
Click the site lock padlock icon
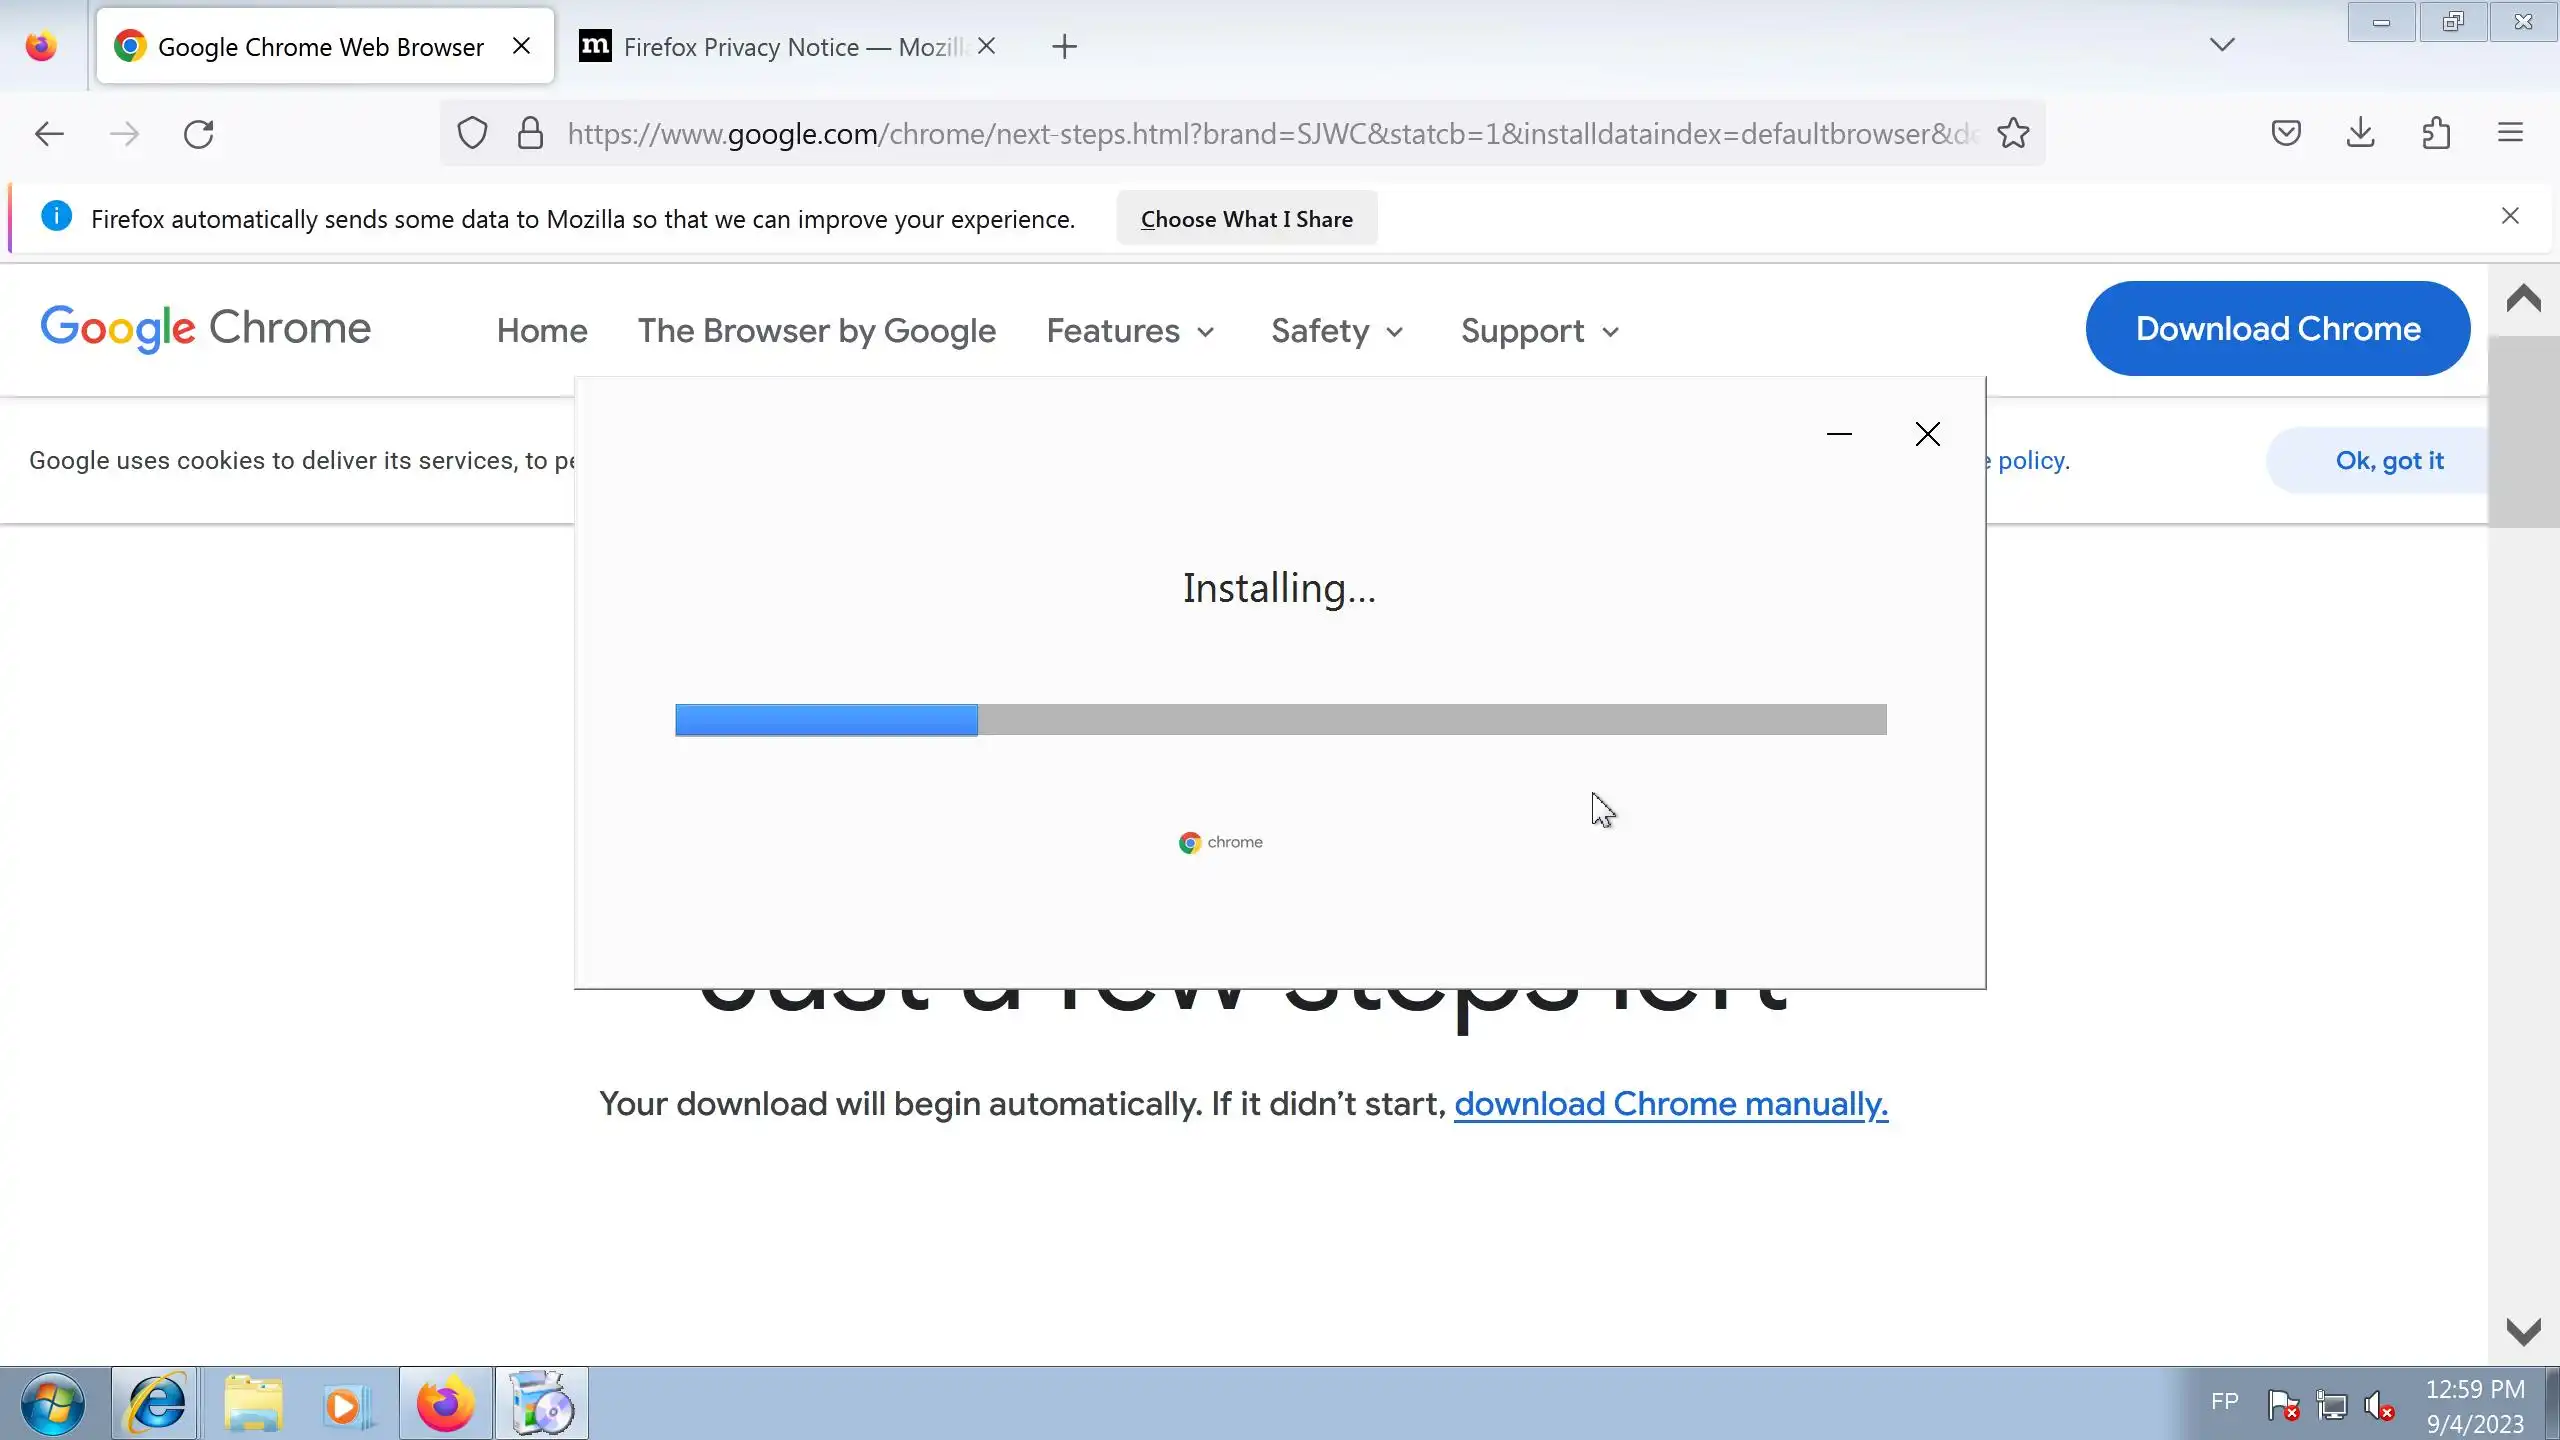click(530, 133)
